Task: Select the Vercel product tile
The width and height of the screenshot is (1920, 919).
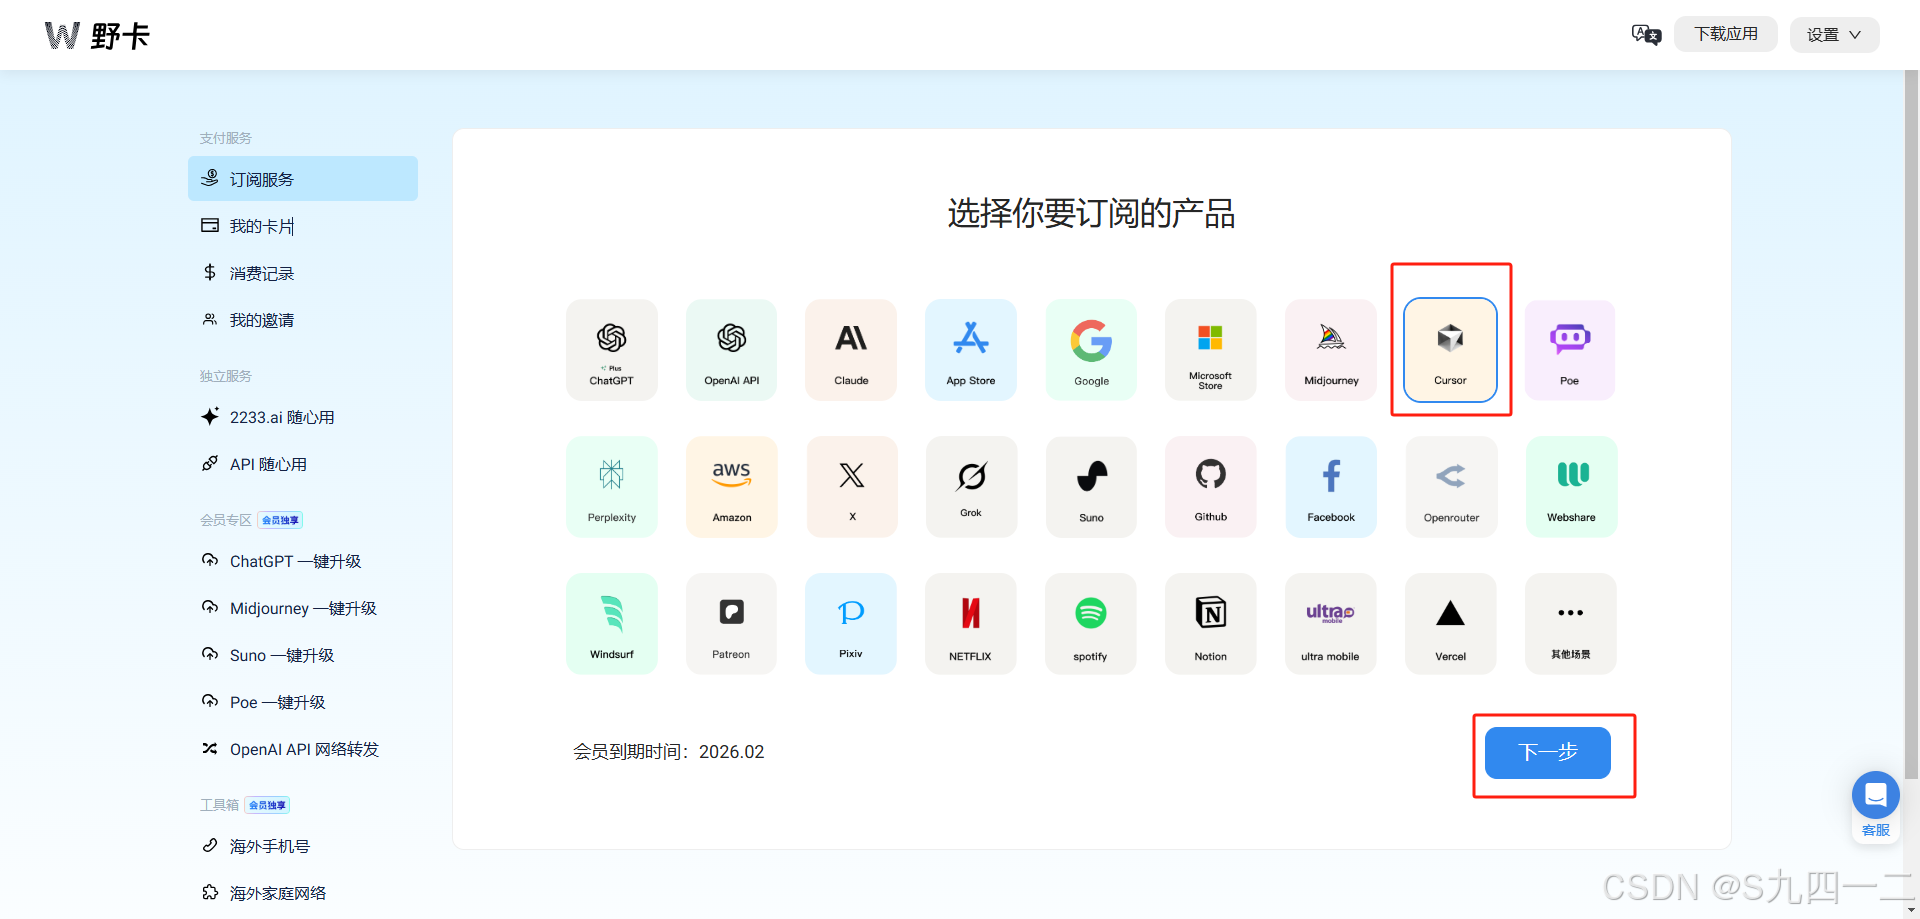Action: pos(1450,624)
